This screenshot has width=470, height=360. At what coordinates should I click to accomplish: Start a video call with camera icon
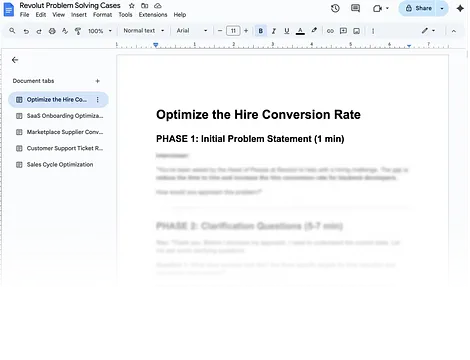[377, 8]
